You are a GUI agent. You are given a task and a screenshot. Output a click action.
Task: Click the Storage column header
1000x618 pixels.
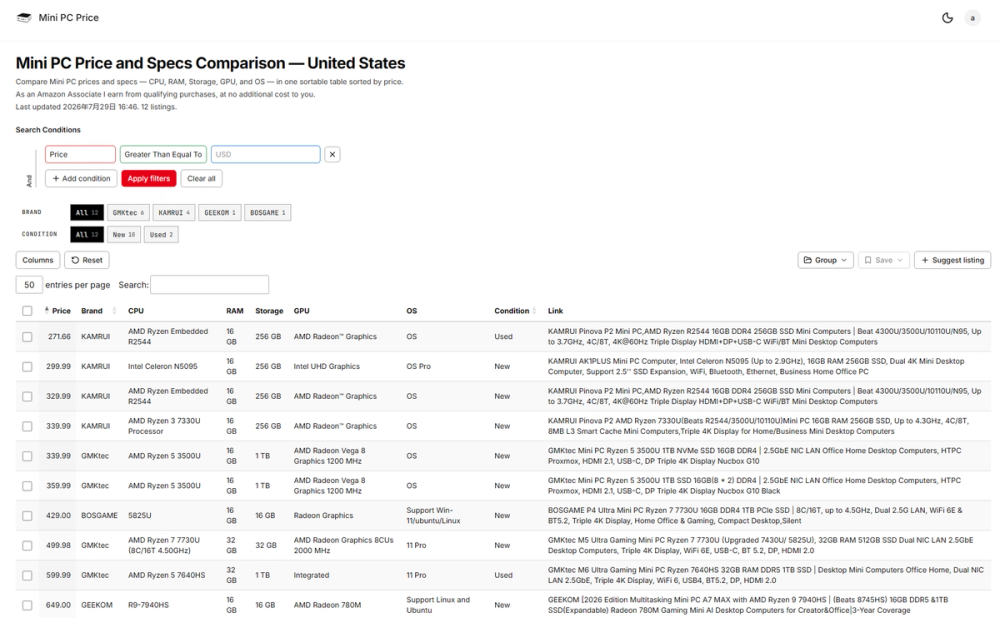[x=269, y=311]
